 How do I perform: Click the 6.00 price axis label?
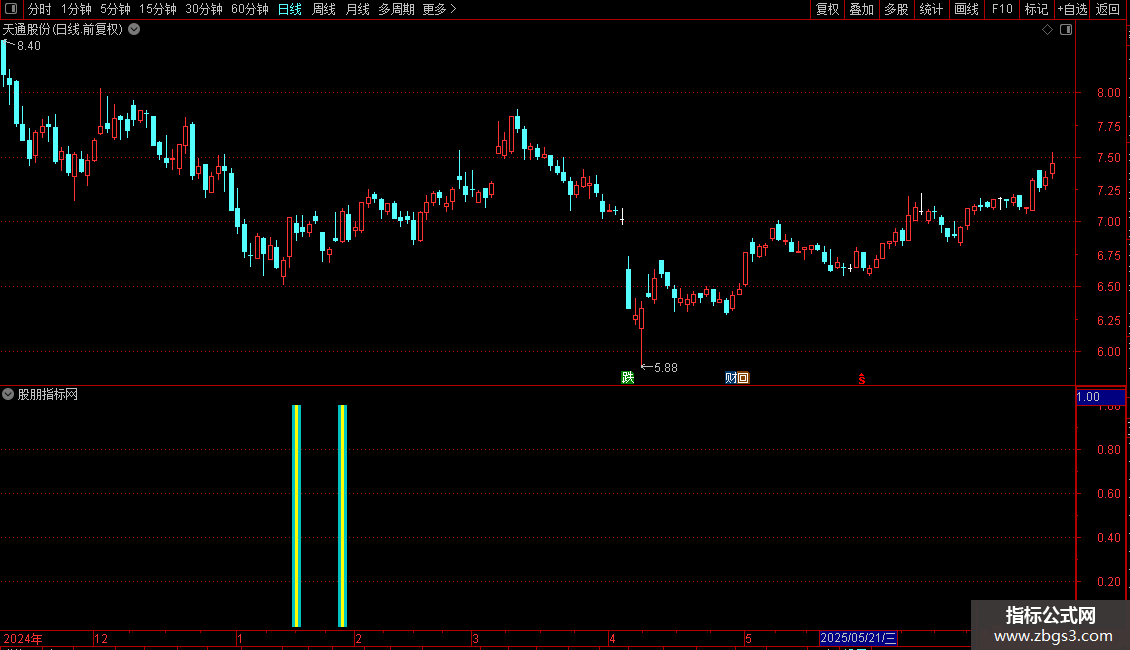point(1108,352)
